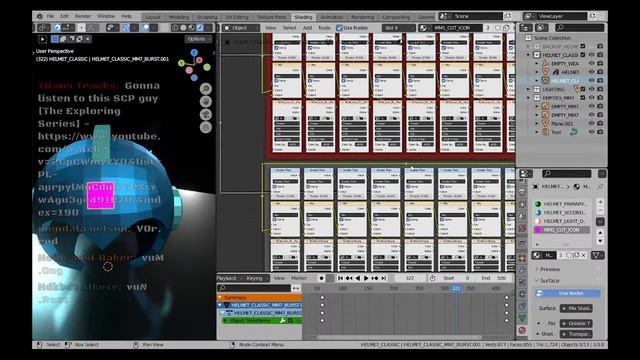Select HELMET_SECOND material slot

562,212
